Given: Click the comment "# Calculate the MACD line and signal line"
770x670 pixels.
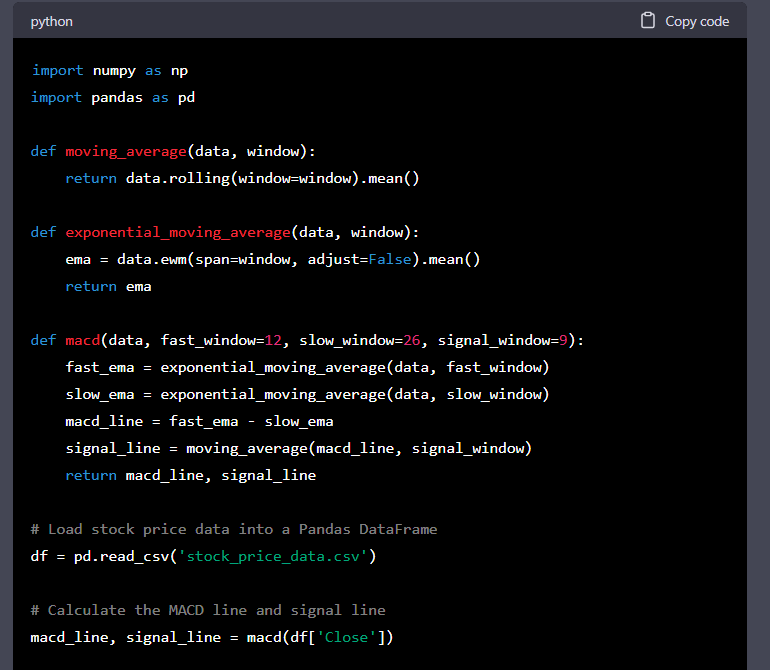Looking at the screenshot, I should tap(208, 611).
